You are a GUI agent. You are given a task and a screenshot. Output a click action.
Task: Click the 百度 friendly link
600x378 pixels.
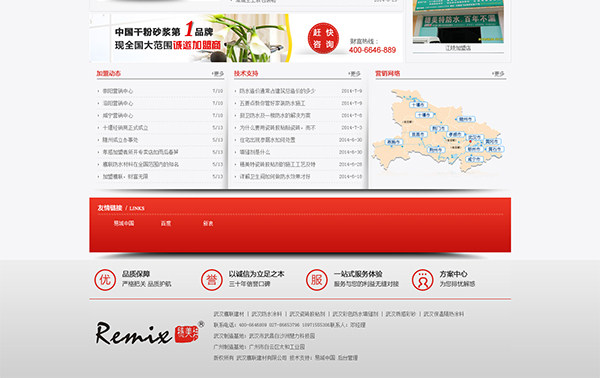(166, 223)
